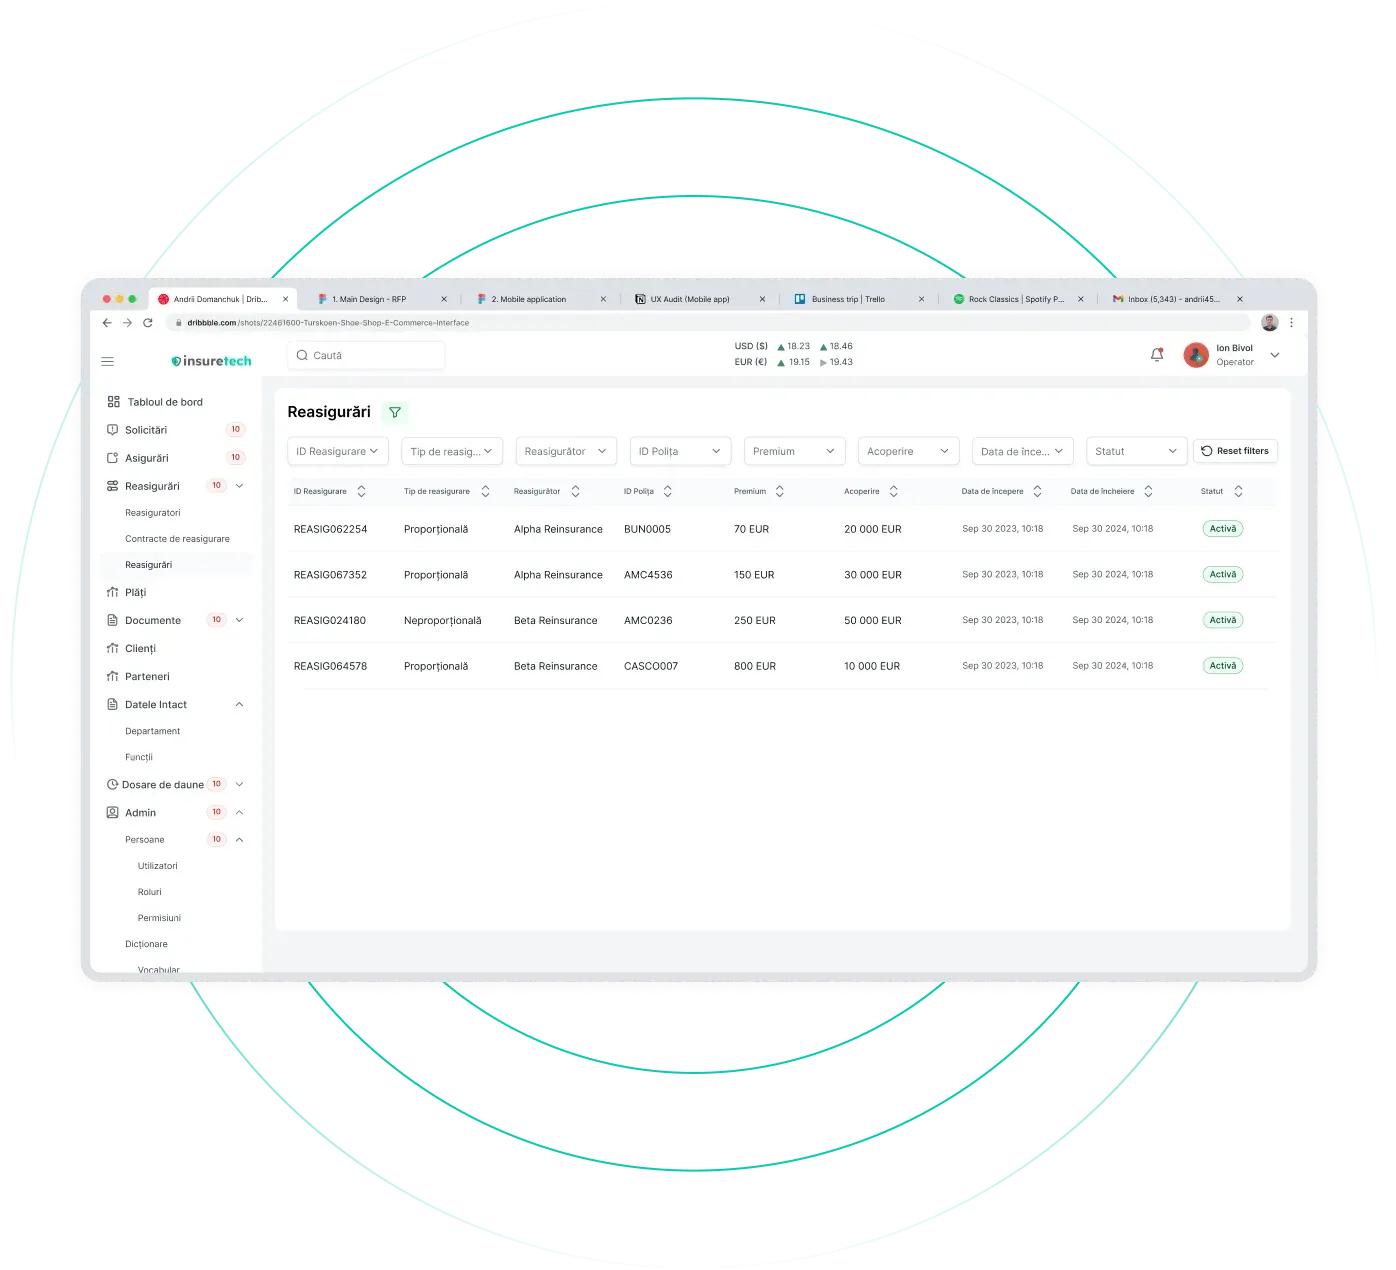The width and height of the screenshot is (1396, 1270).
Task: Toggle the hamburger menu in the sidebar
Action: point(107,361)
